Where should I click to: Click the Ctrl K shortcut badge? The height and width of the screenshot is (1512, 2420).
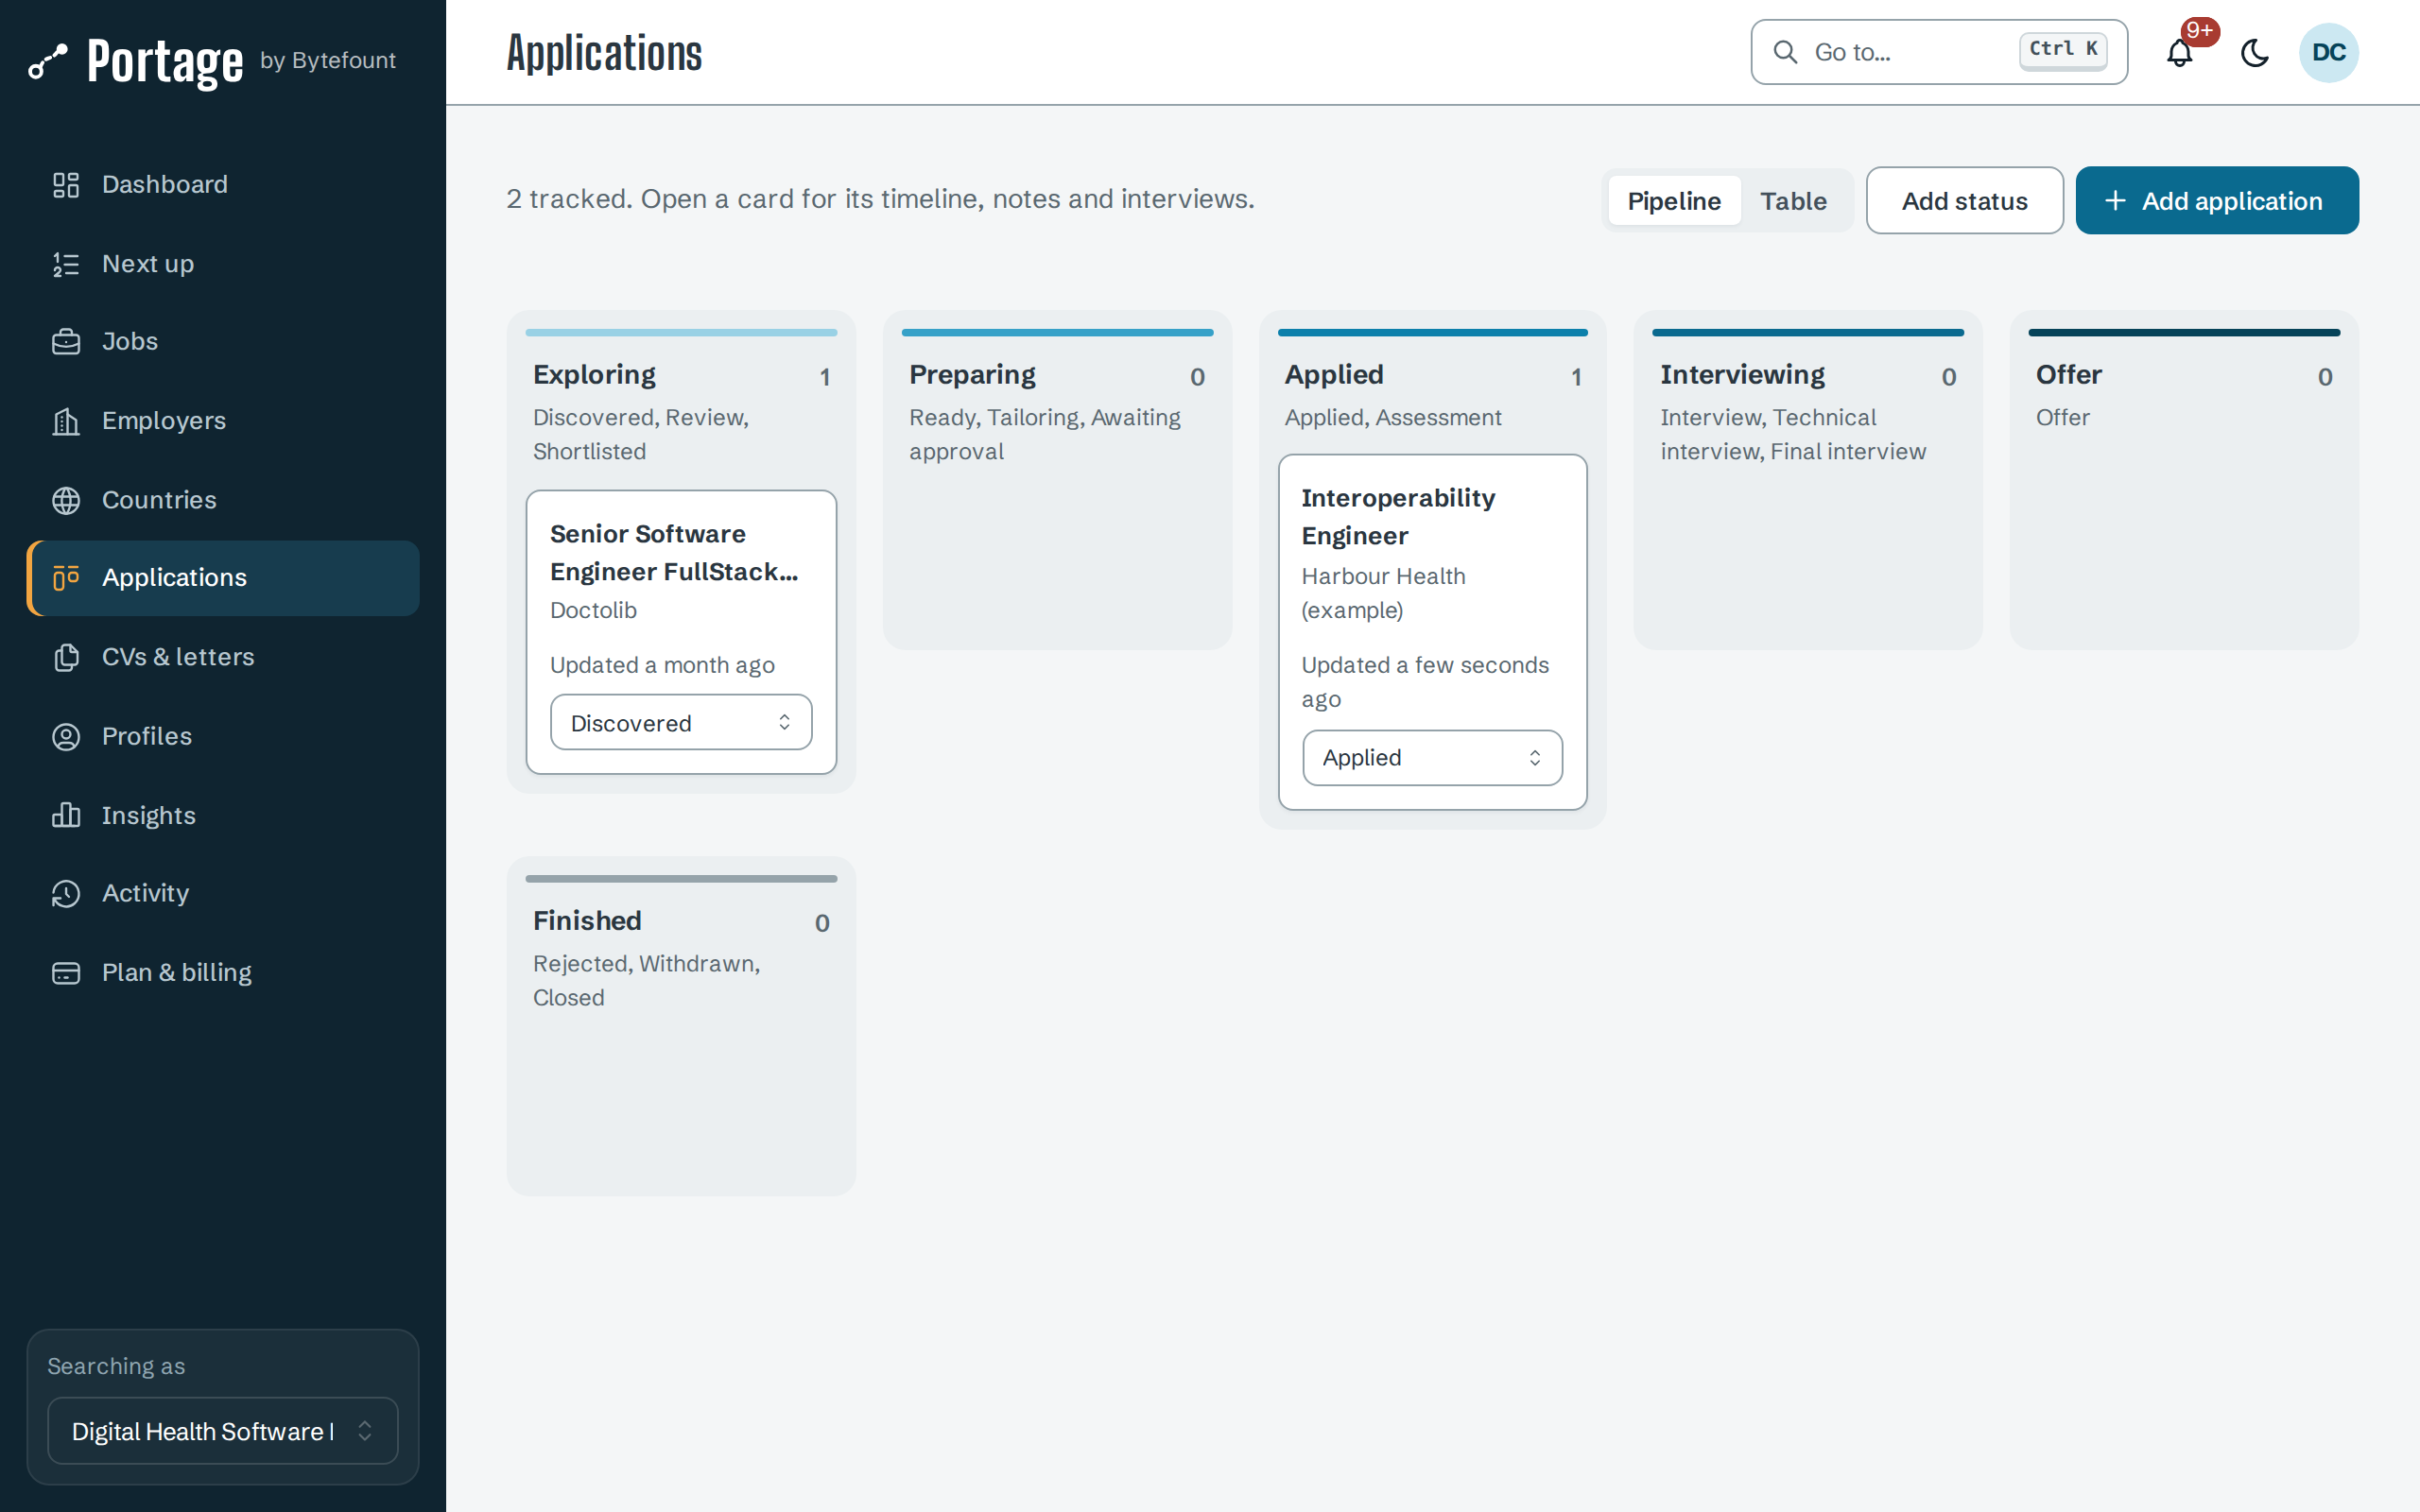(2062, 50)
